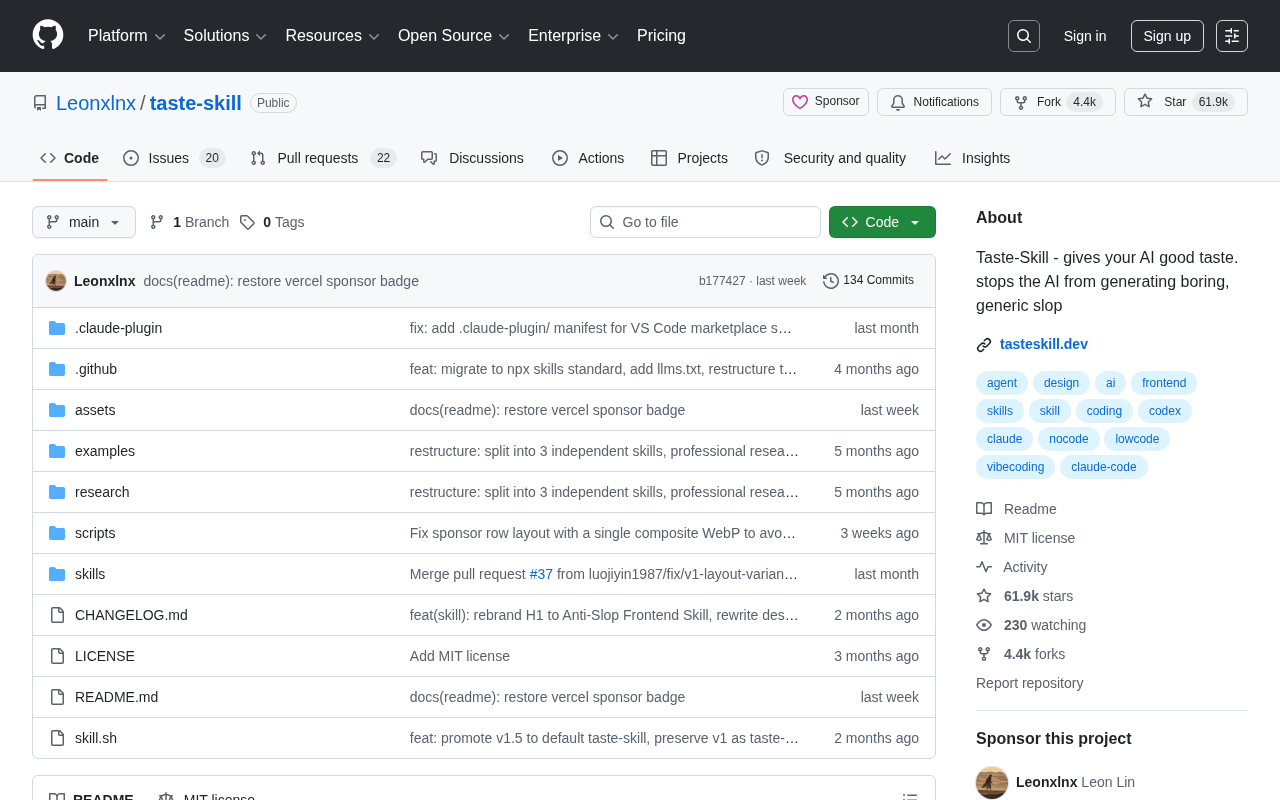This screenshot has height=800, width=1280.
Task: Open the skills folder icon
Action: coord(57,574)
